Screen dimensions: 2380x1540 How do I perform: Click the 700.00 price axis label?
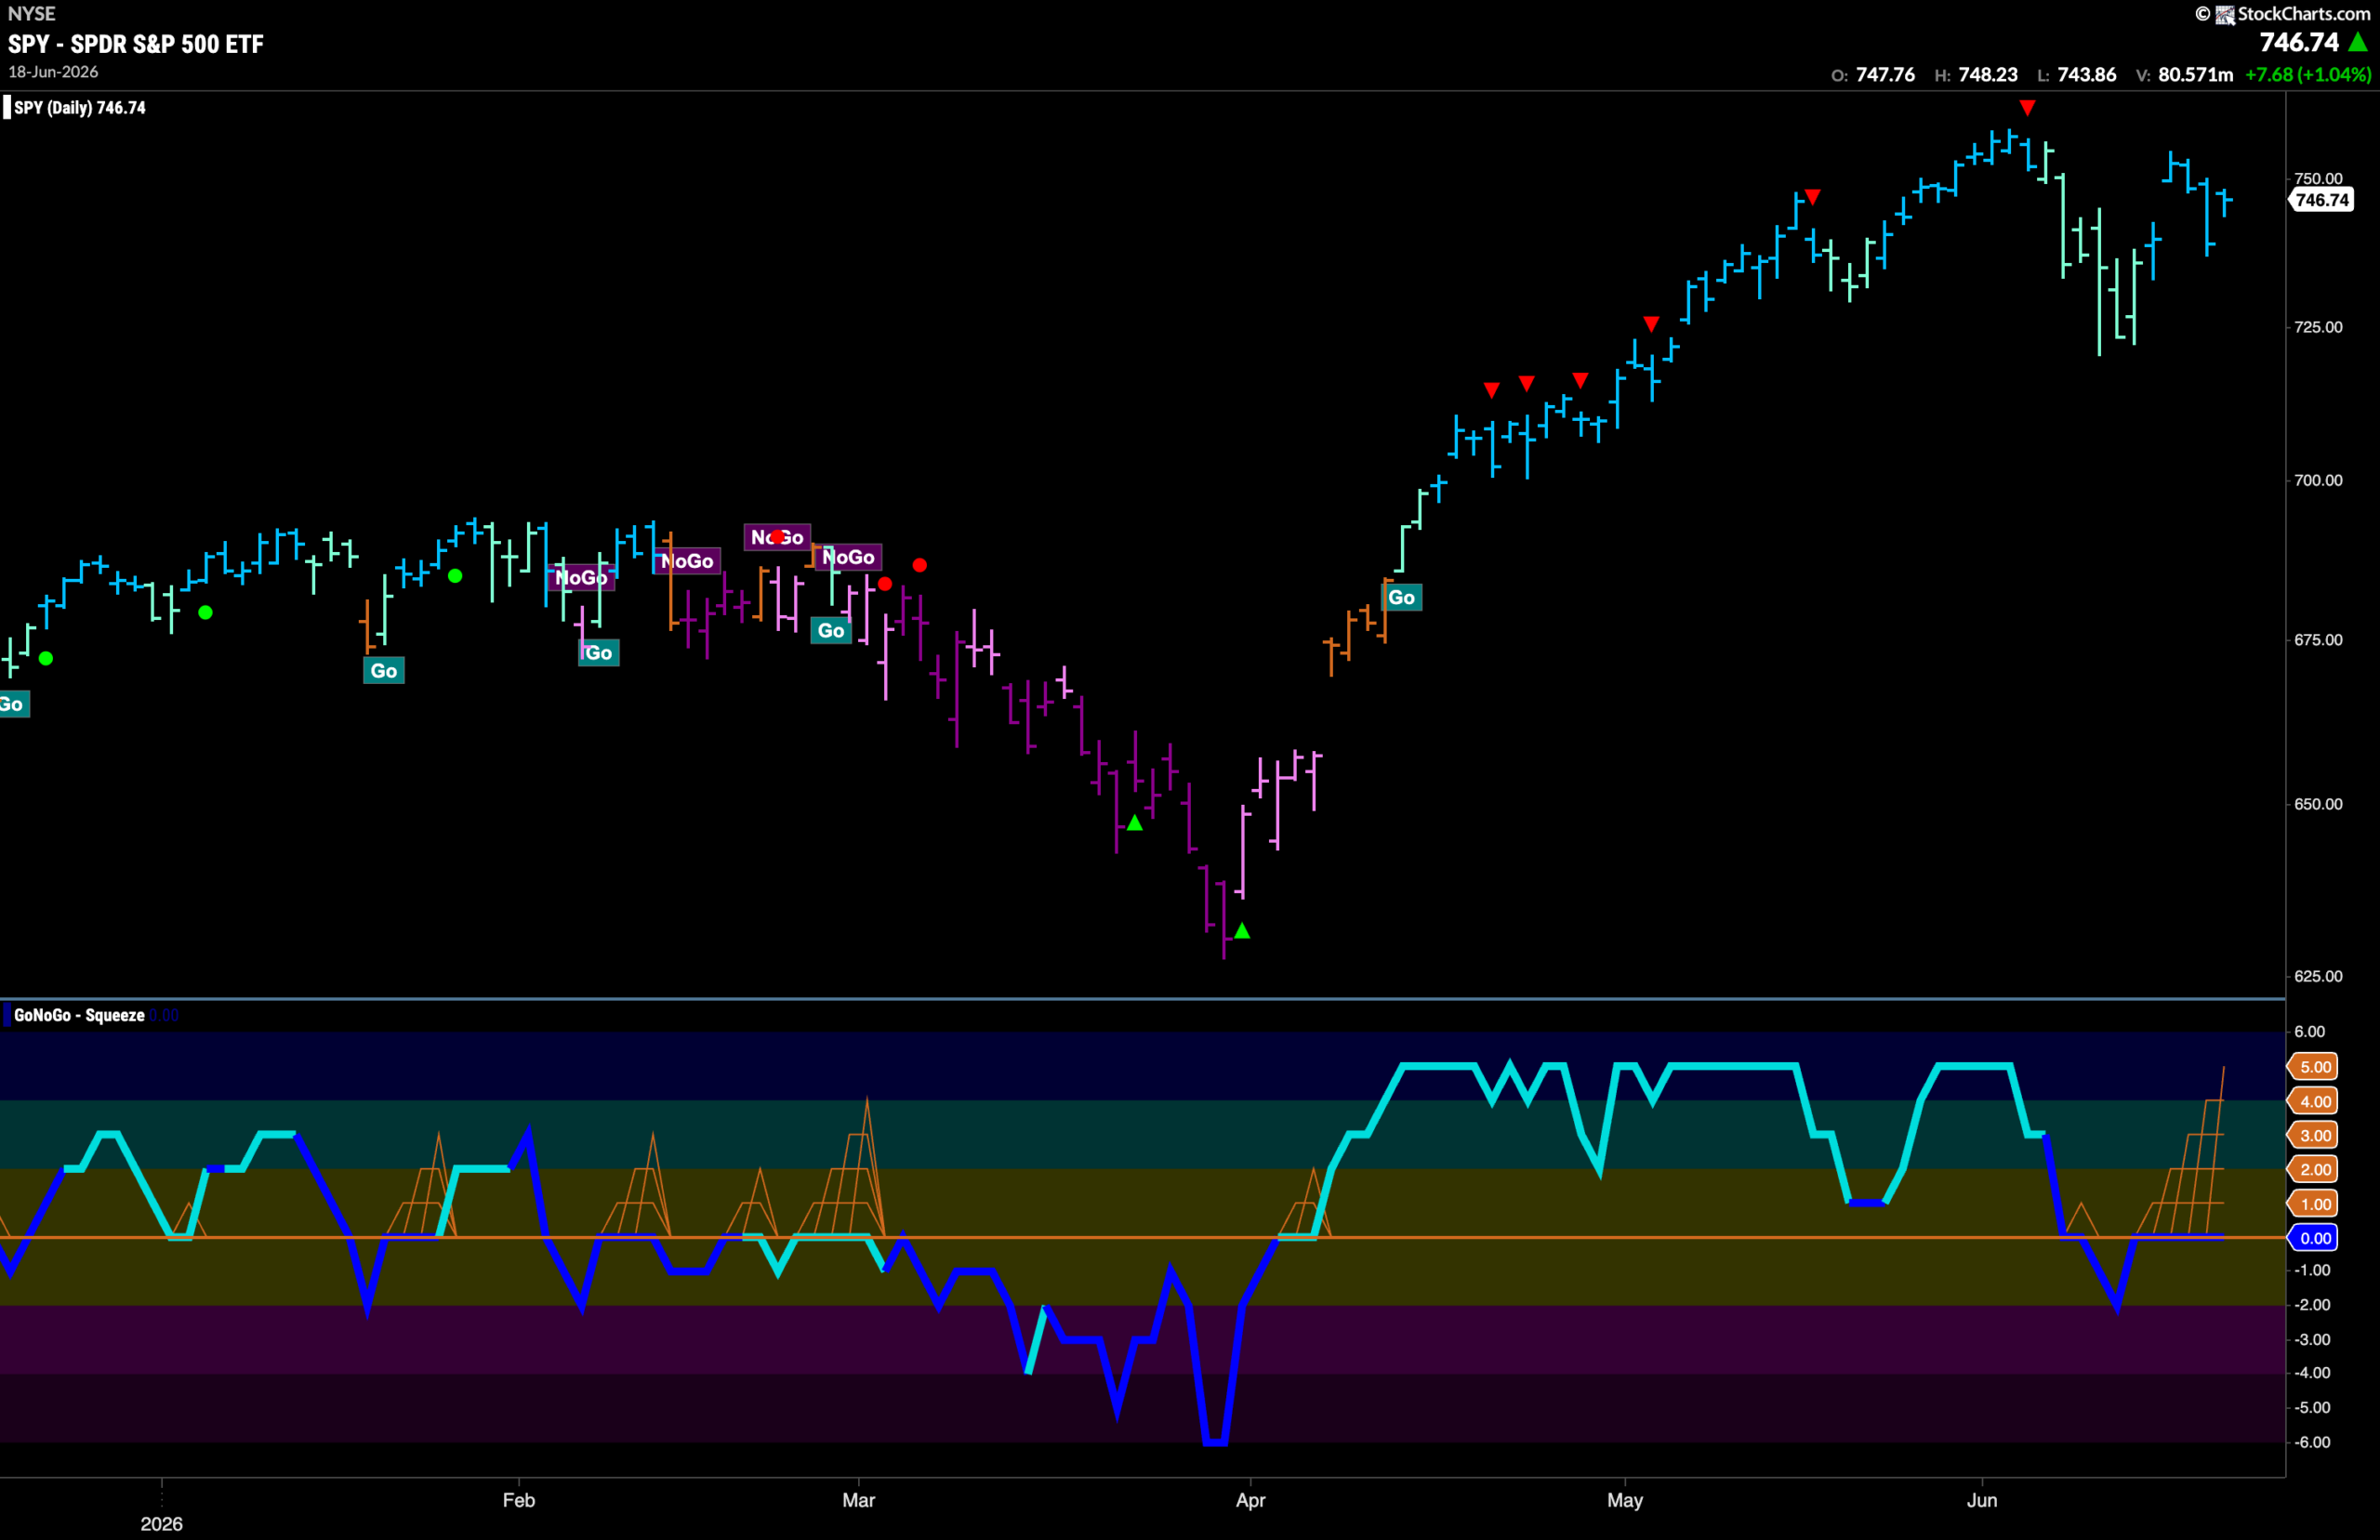click(x=2318, y=480)
